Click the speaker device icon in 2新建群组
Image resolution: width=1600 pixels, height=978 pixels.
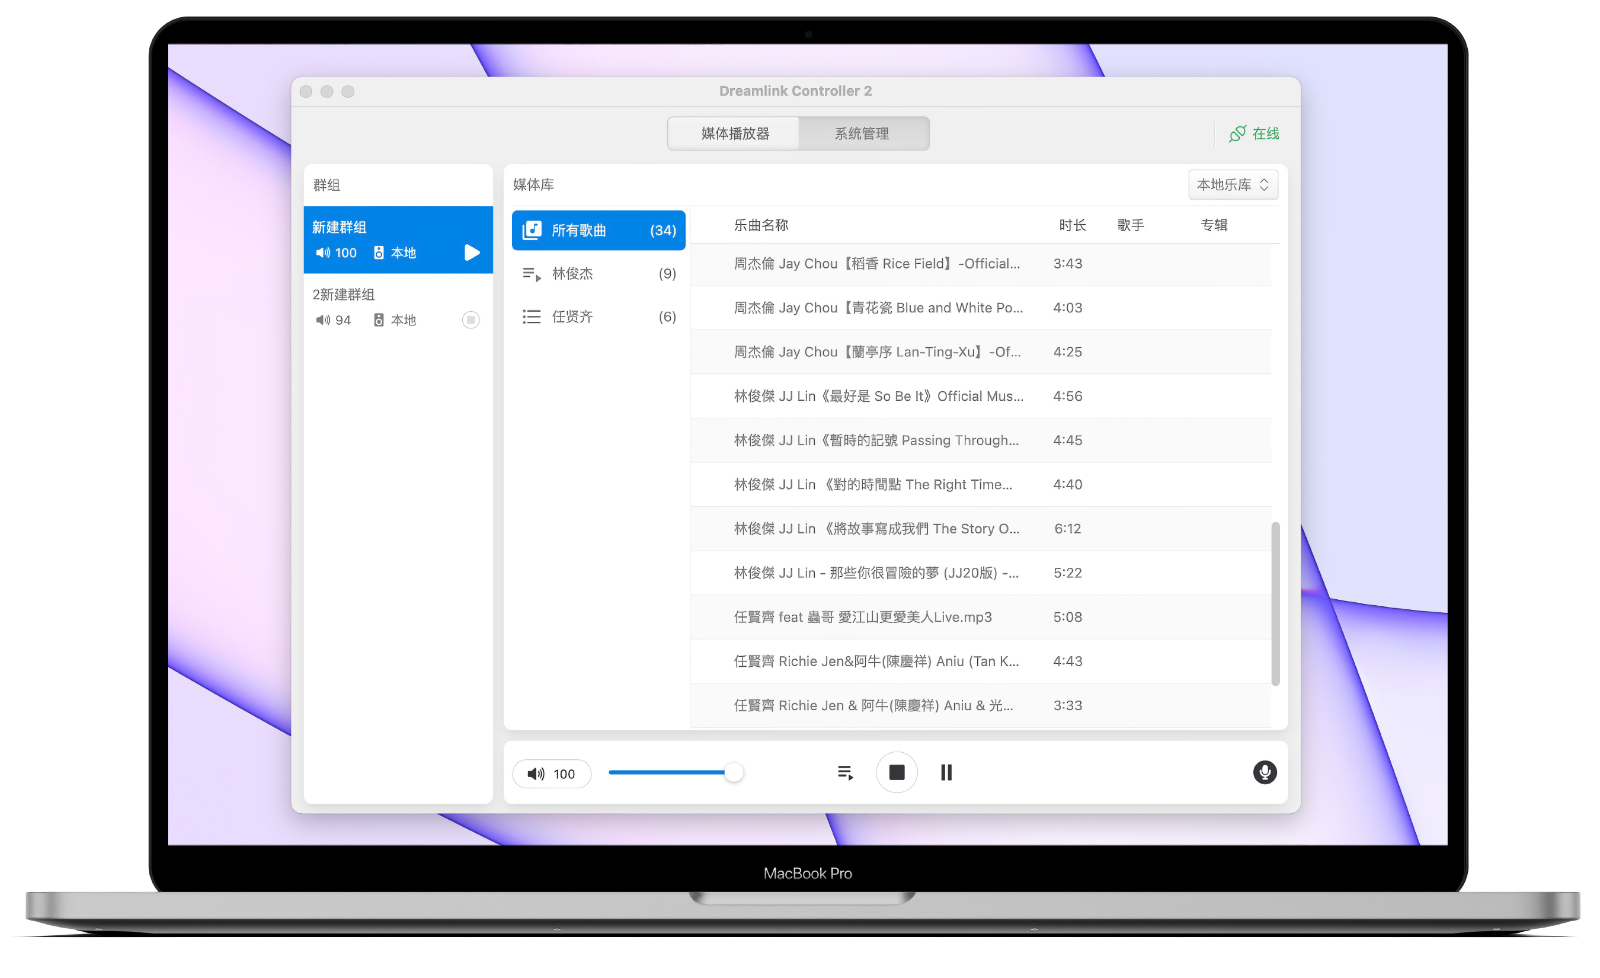379,320
